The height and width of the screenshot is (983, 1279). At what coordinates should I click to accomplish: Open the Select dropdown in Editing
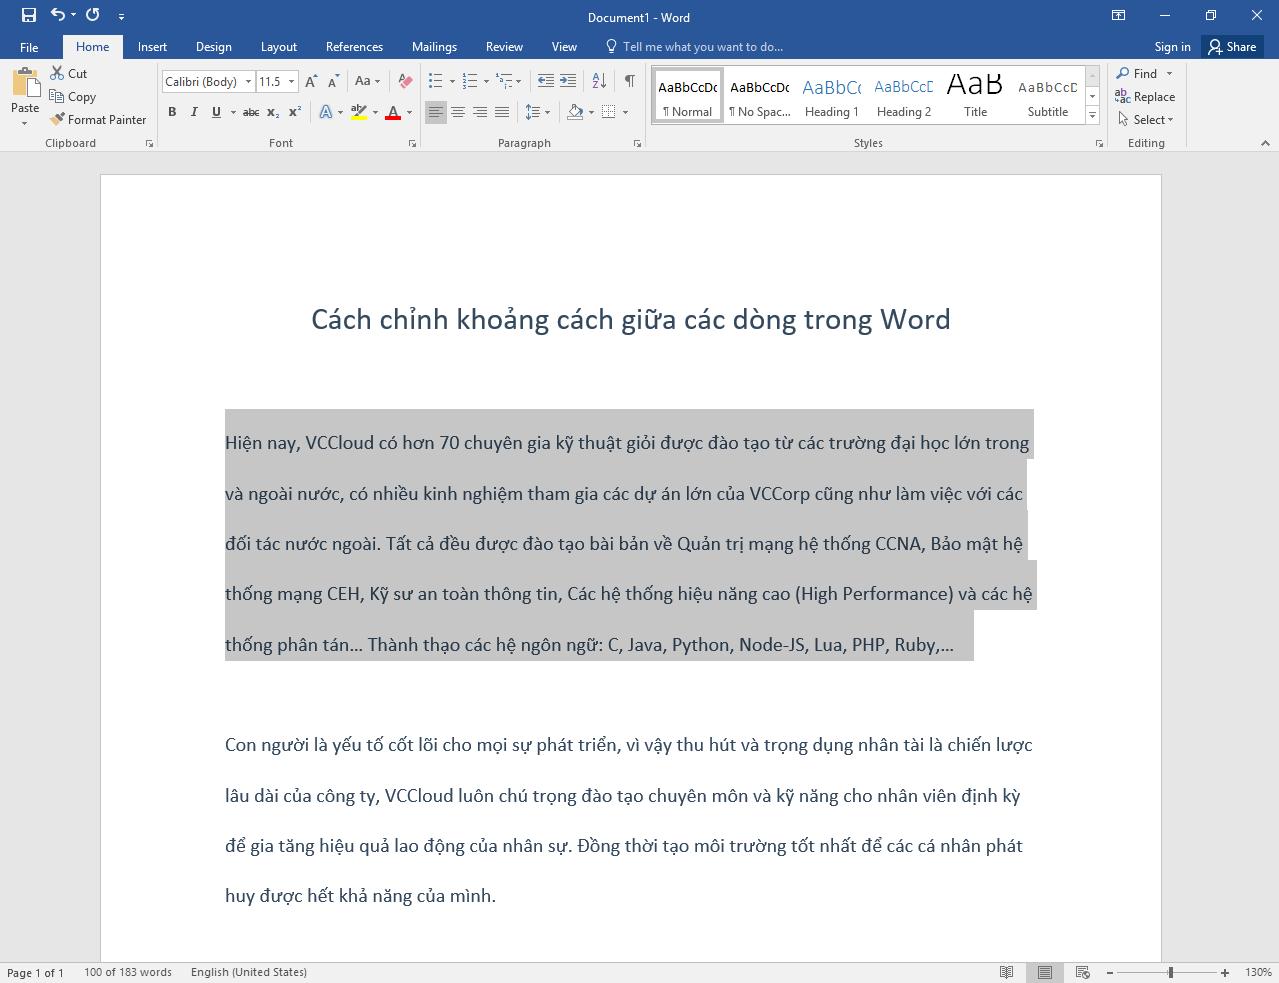click(x=1152, y=119)
